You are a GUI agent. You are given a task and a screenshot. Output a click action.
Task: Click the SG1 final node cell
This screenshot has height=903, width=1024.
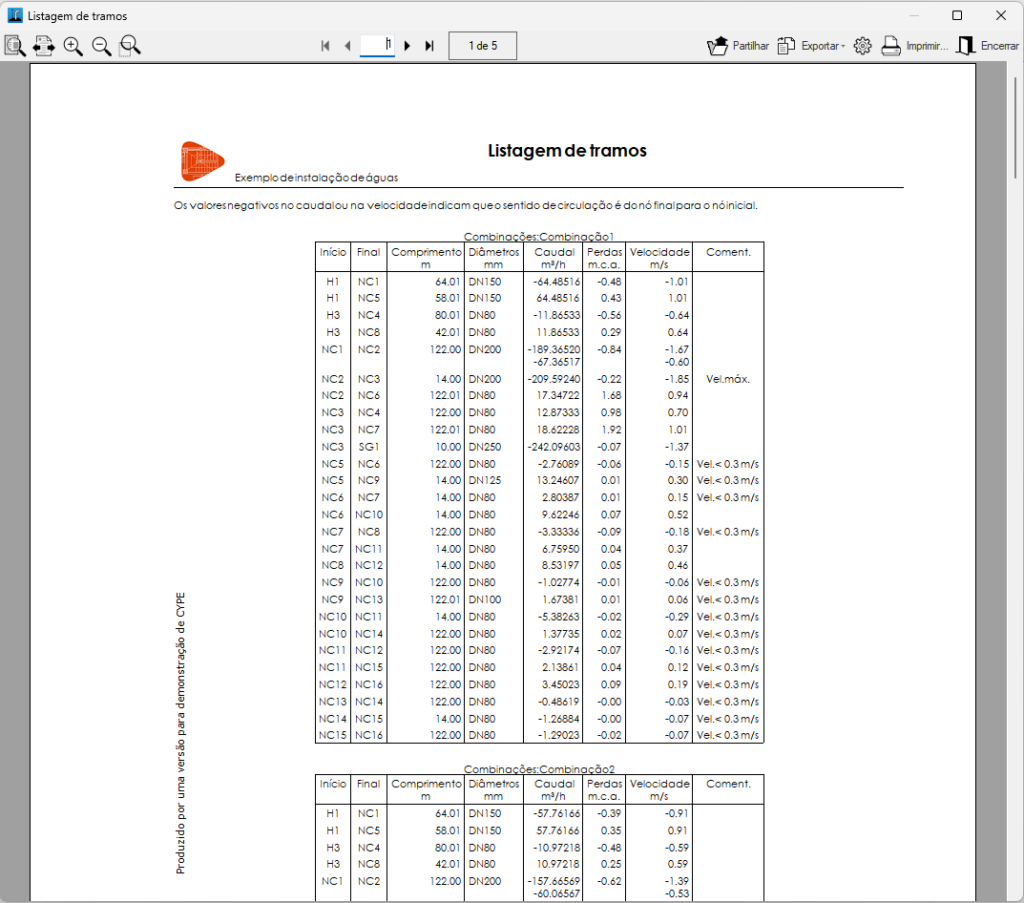[368, 447]
